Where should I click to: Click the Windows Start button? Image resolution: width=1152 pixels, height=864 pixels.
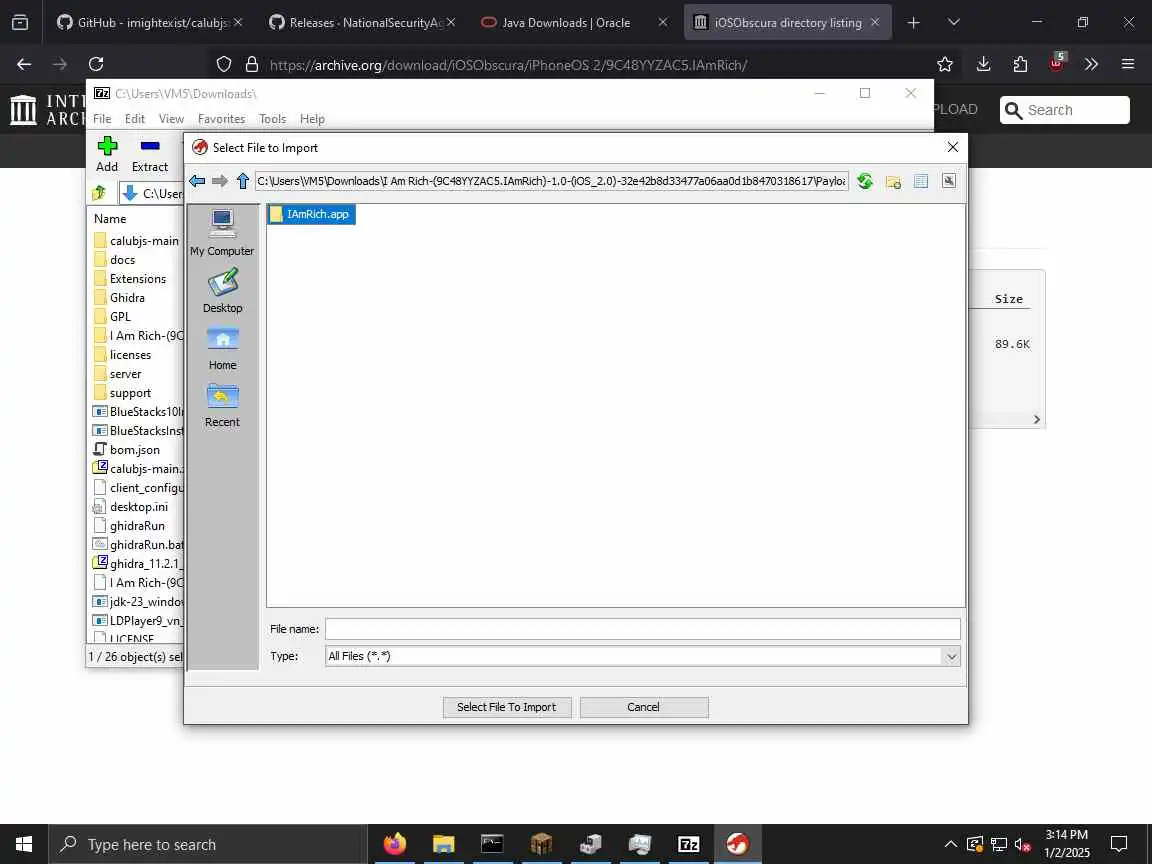pos(24,844)
